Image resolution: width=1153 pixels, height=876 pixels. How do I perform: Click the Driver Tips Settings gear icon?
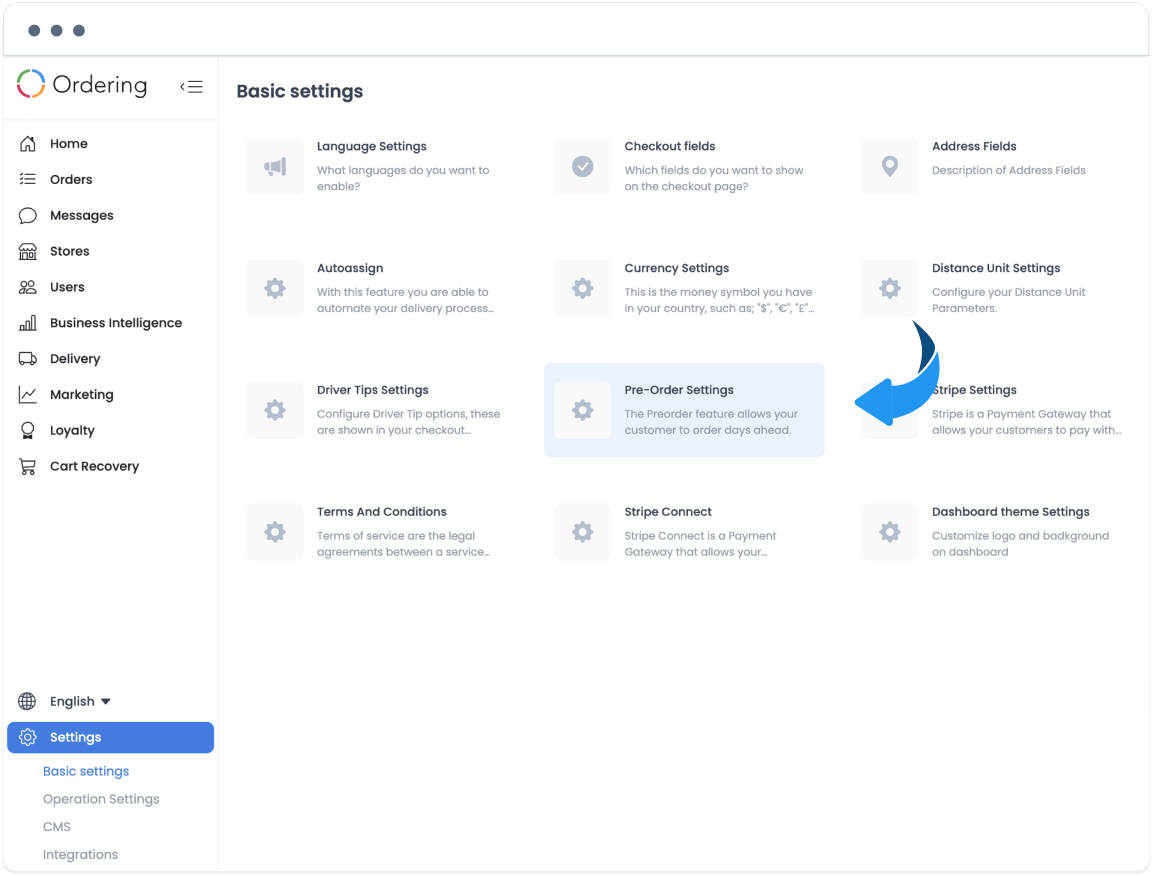pos(275,410)
